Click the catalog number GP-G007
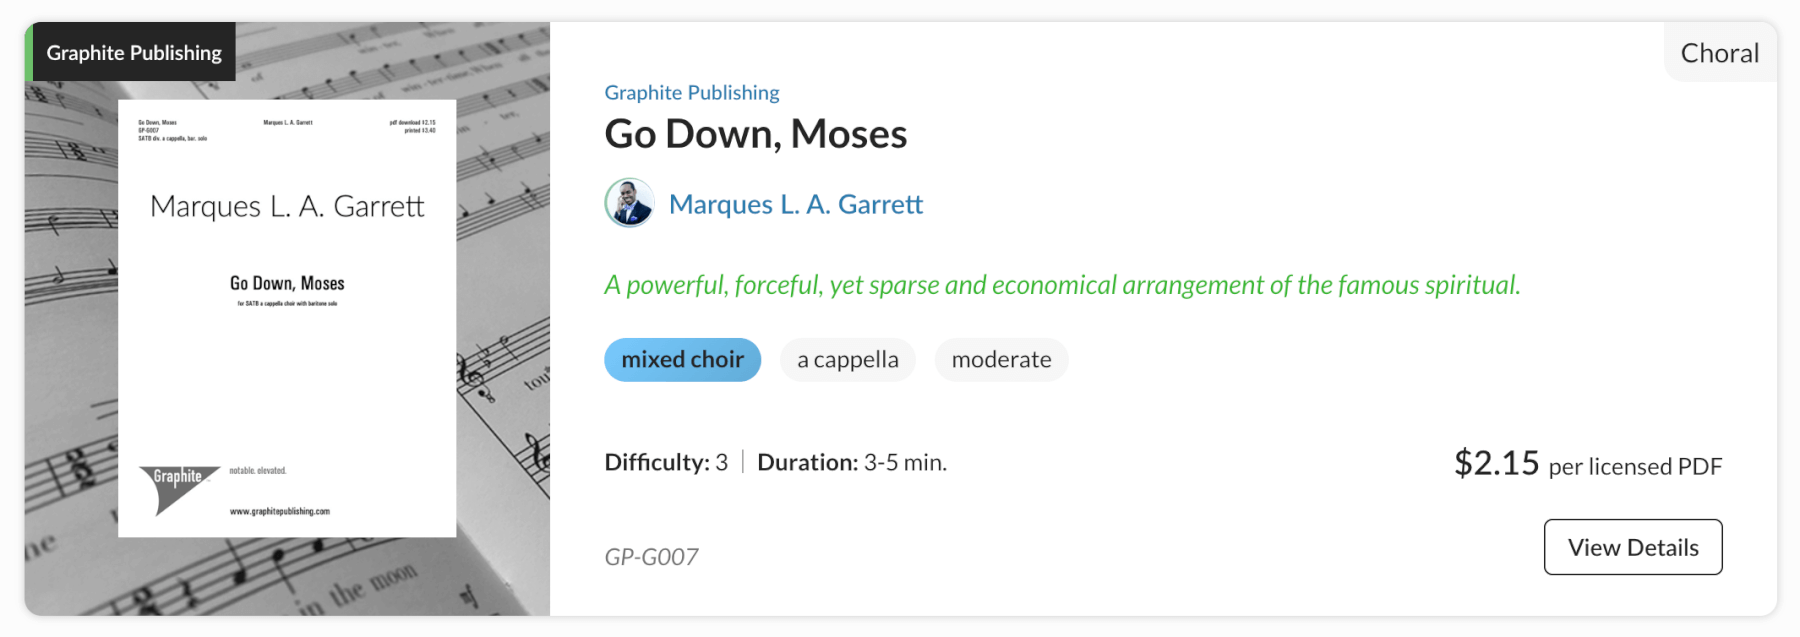The height and width of the screenshot is (637, 1800). tap(651, 557)
